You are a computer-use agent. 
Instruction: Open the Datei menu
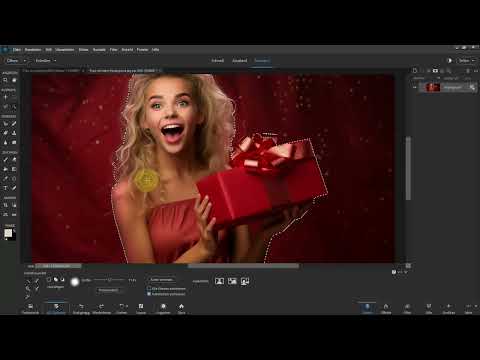coord(17,50)
